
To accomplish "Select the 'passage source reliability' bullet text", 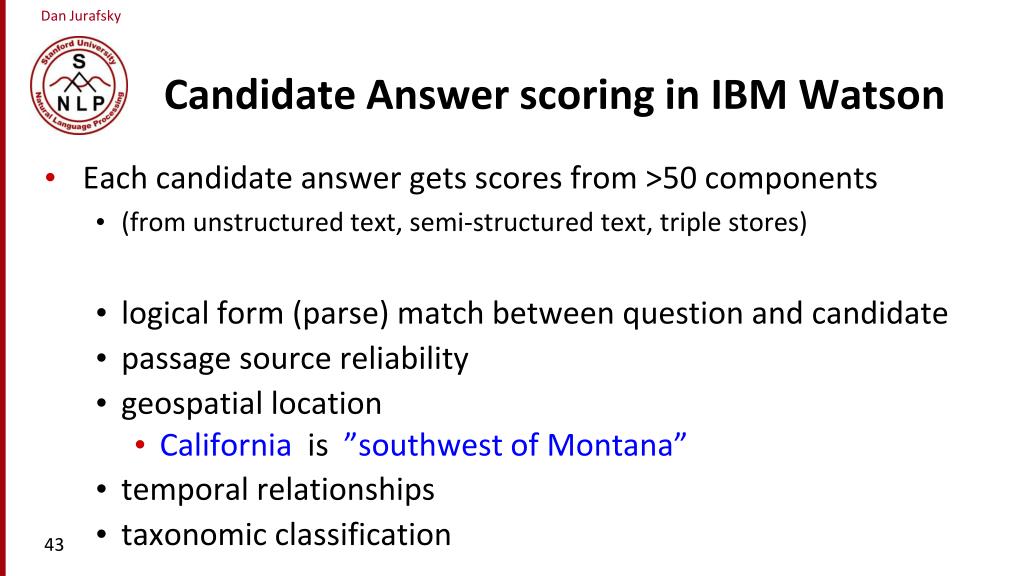I will click(x=295, y=359).
